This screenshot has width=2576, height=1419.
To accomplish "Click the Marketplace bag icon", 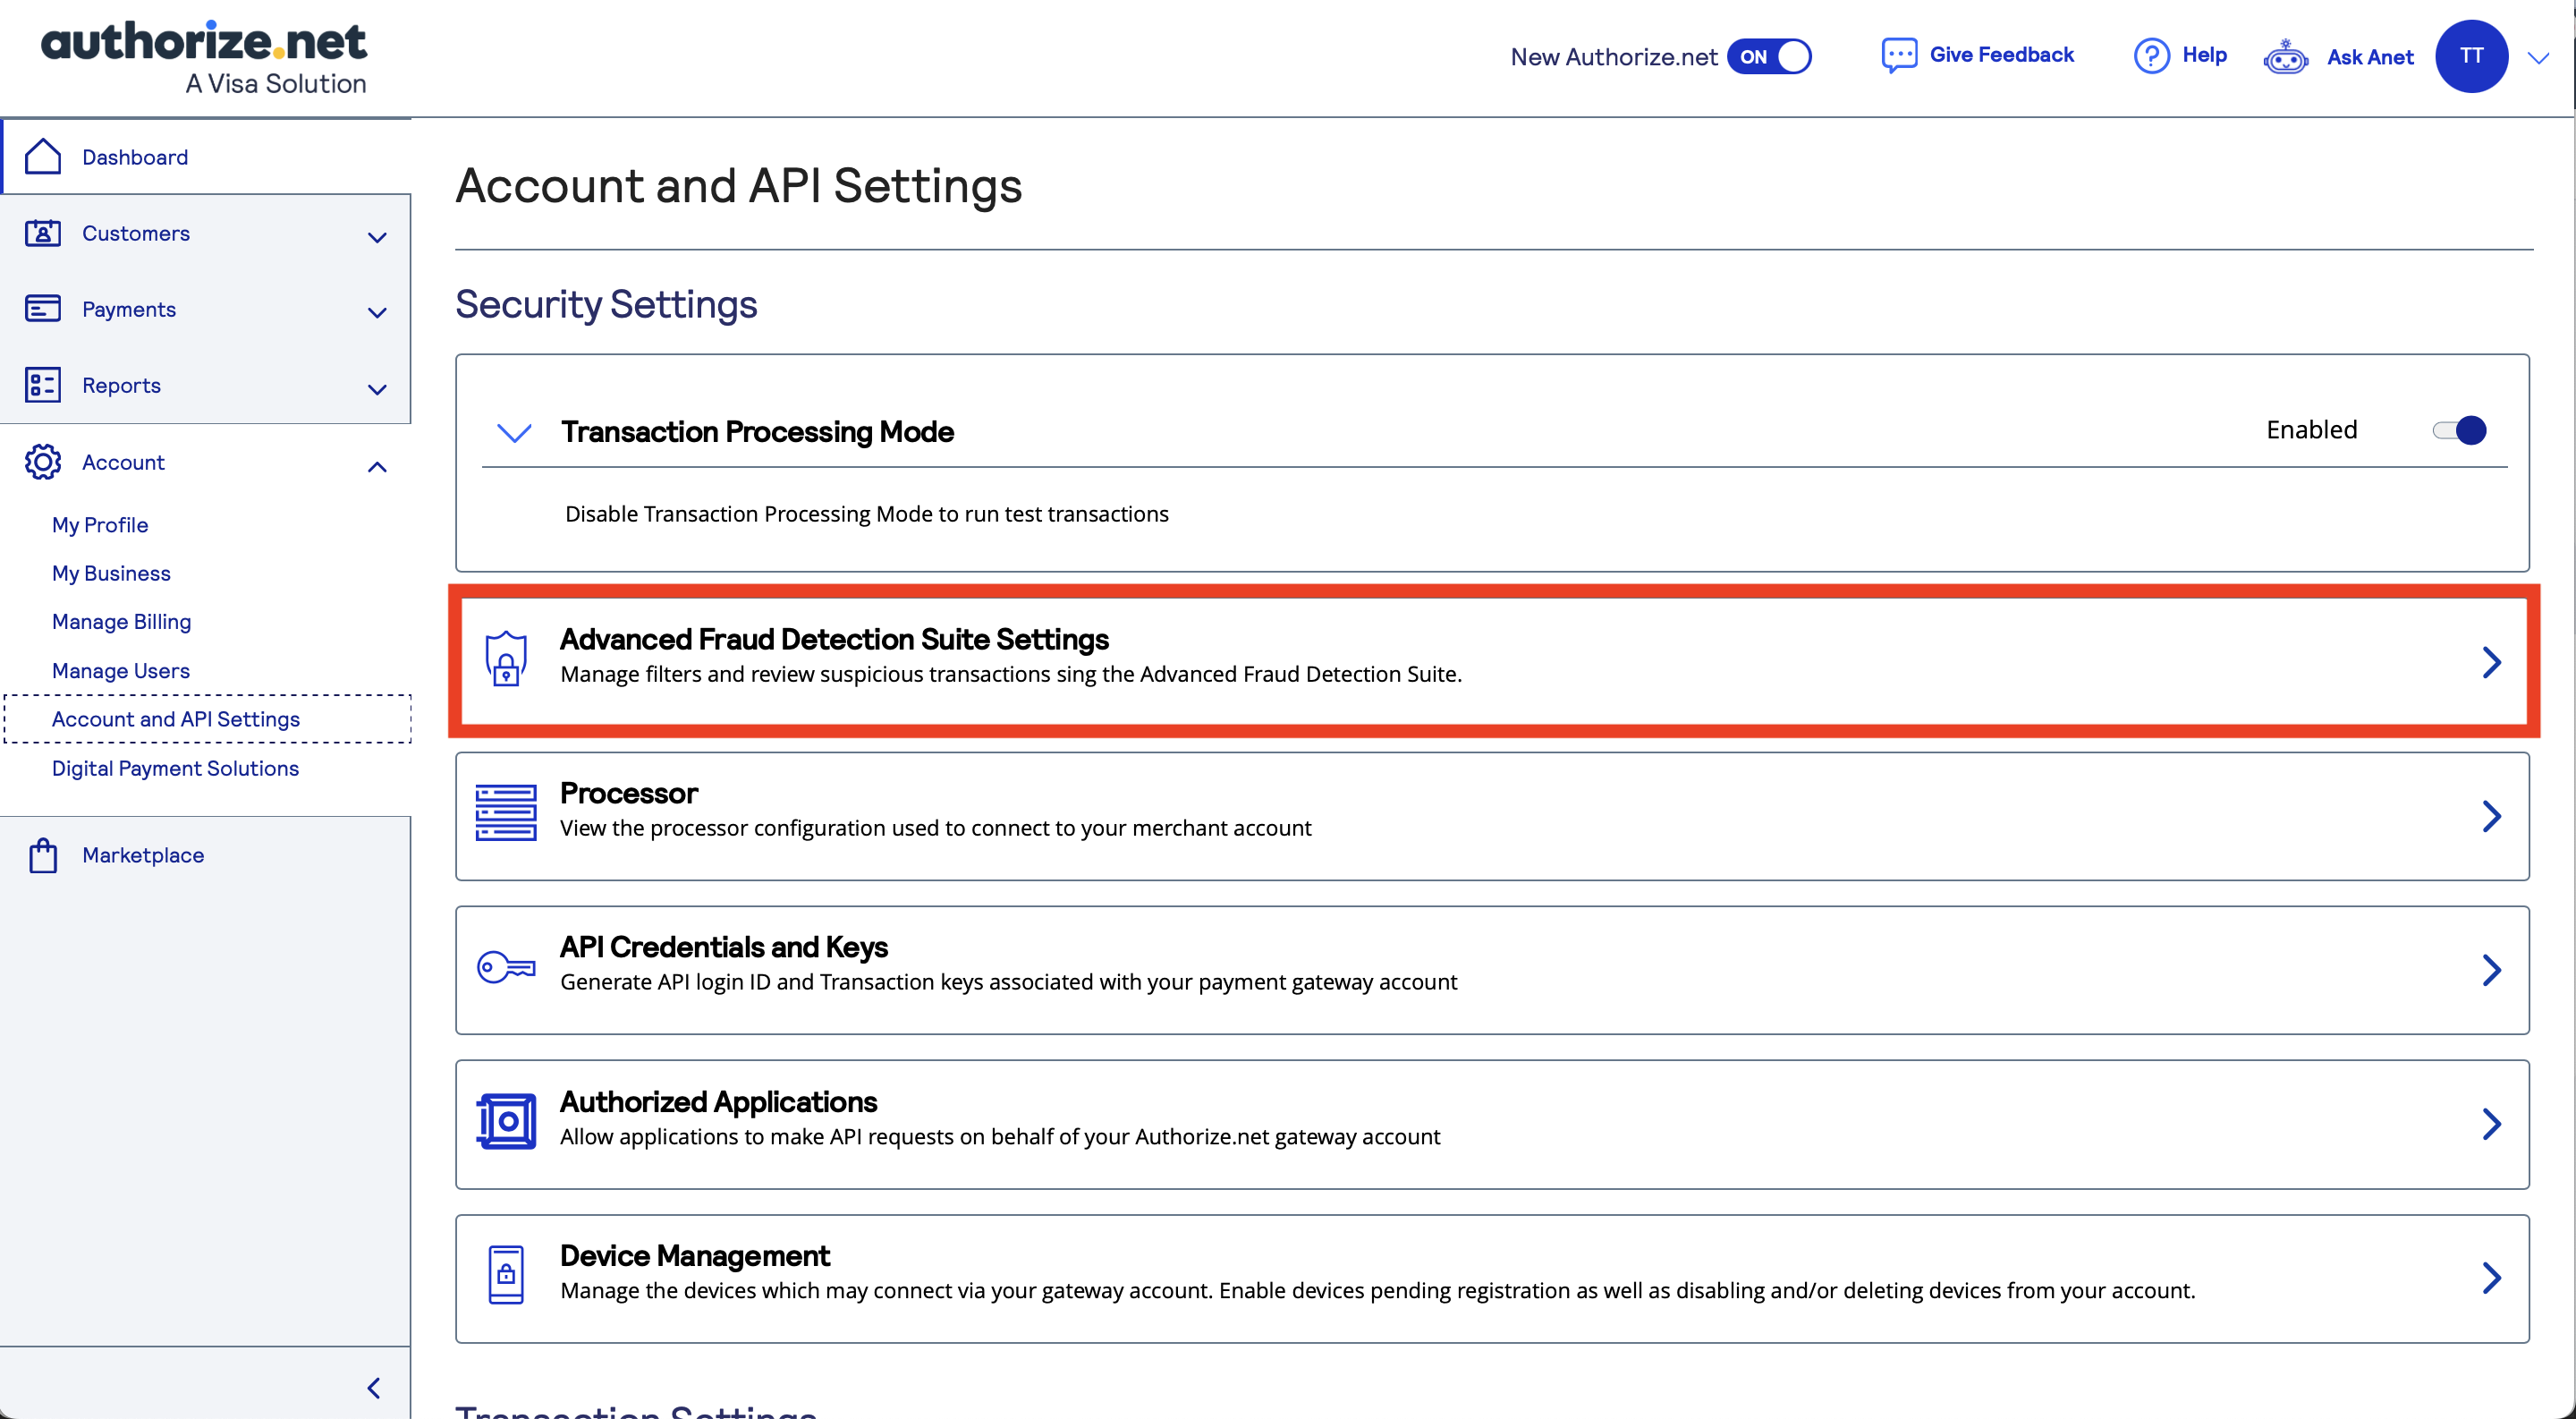I will click(43, 854).
